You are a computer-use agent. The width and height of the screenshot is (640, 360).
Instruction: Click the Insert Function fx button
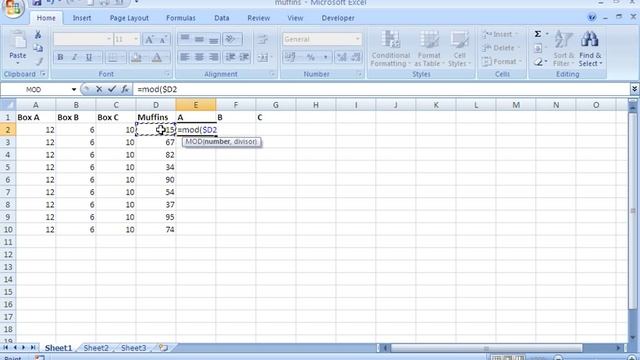click(x=125, y=89)
